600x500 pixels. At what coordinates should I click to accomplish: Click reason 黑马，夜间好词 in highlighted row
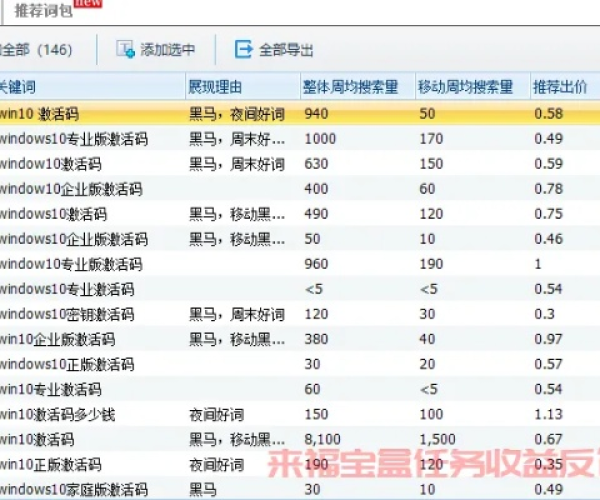[237, 114]
